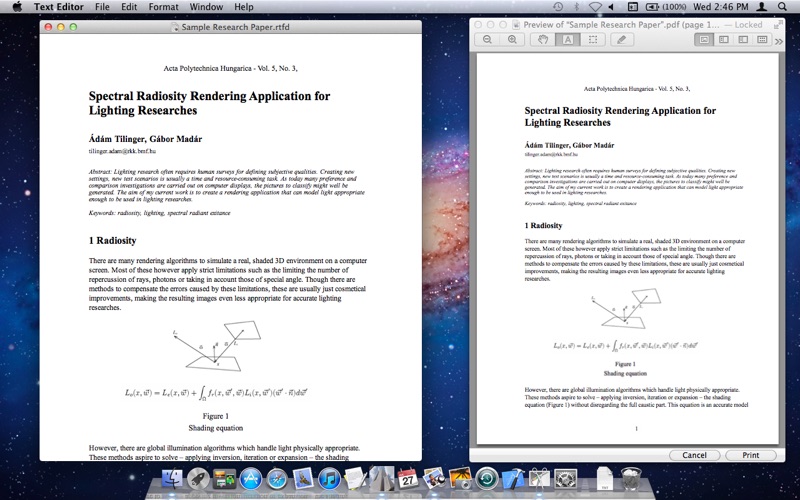The height and width of the screenshot is (500, 800).
Task: Open the Wi-Fi status menu
Action: [x=595, y=7]
